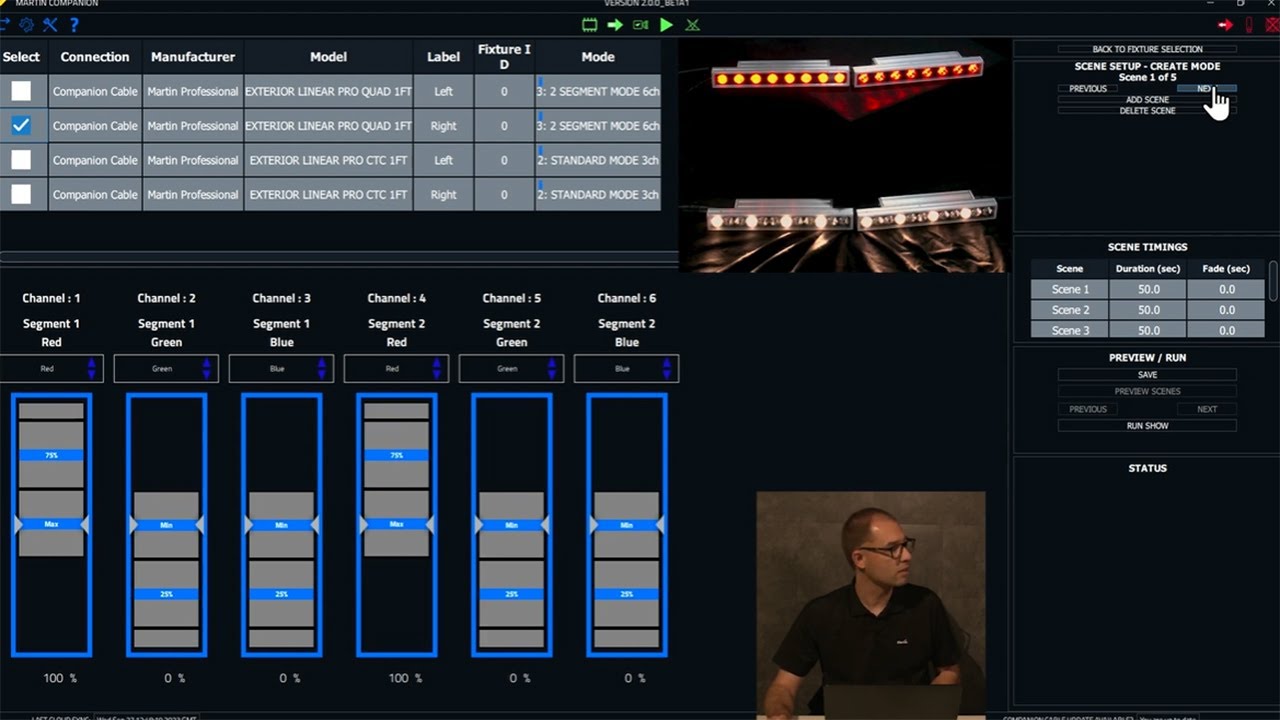Click the Add Scene button
Viewport: 1280px width, 720px height.
pos(1147,100)
